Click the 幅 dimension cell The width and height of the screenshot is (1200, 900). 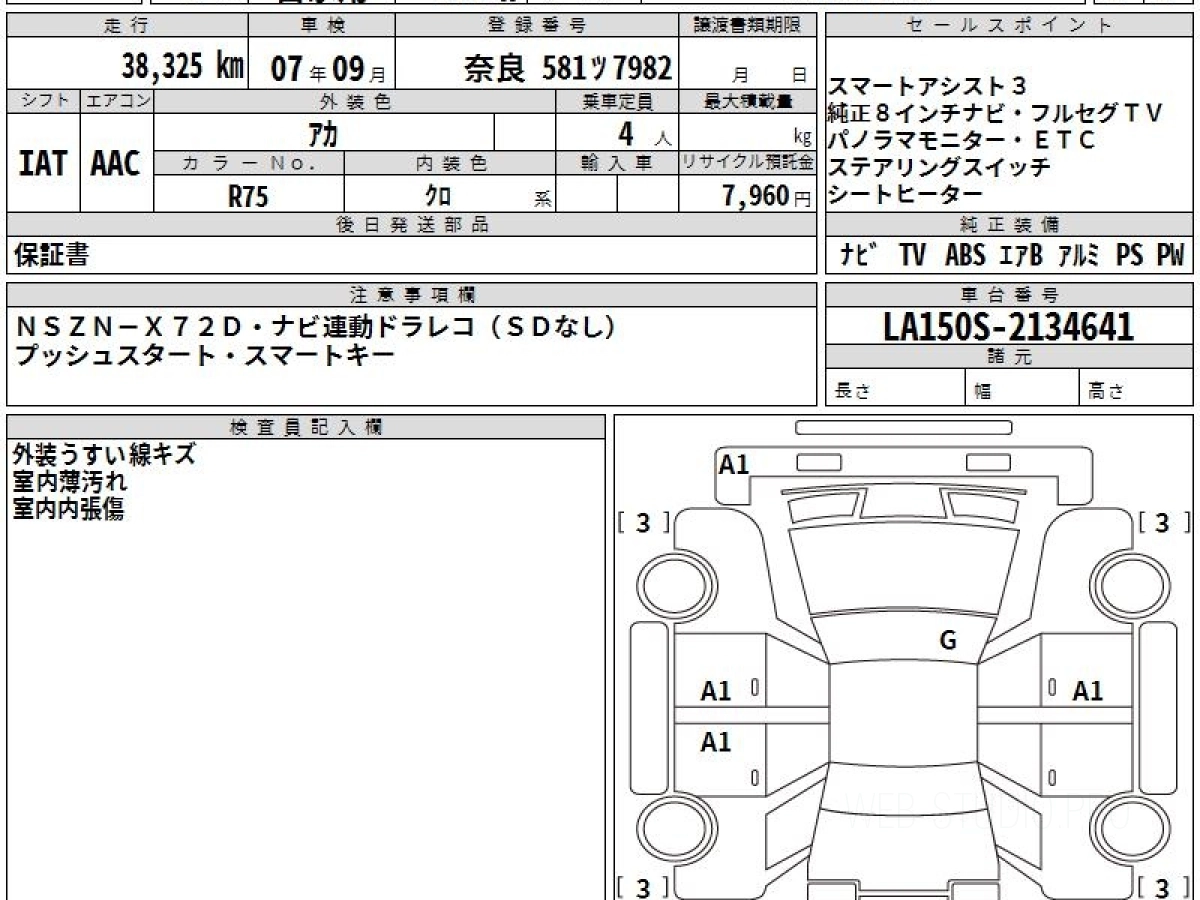[1022, 388]
